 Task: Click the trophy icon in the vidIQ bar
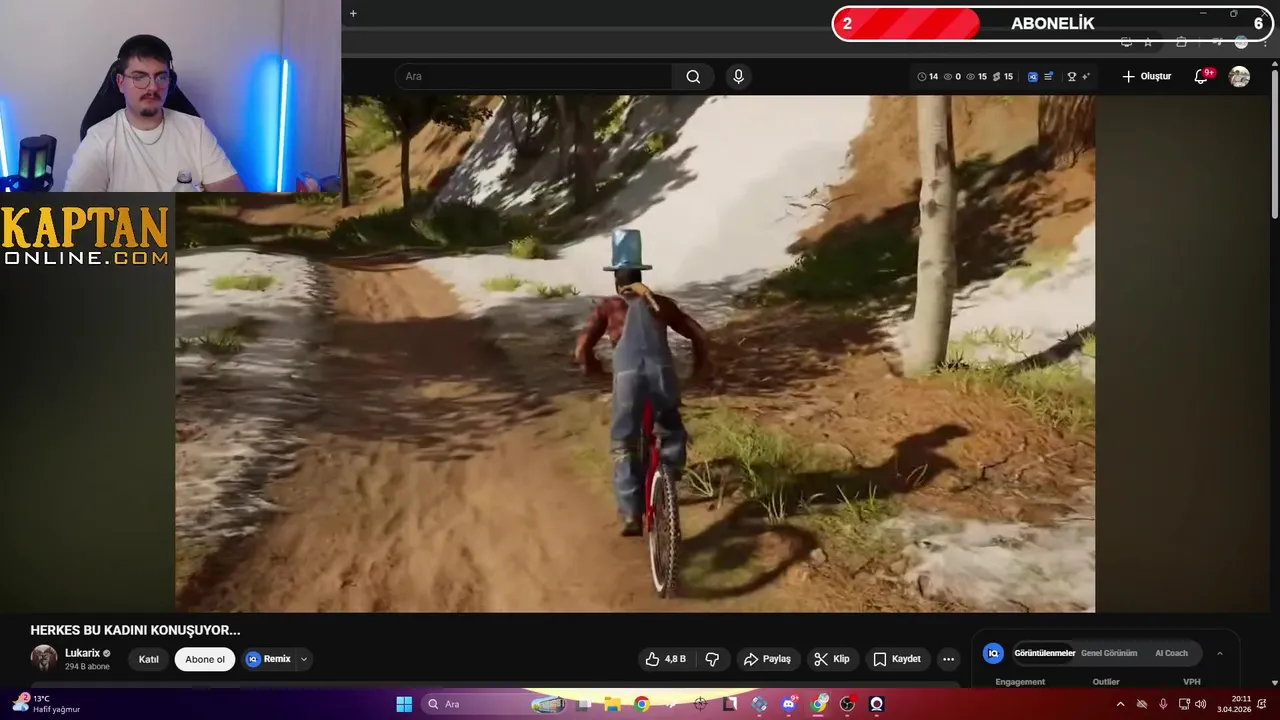coord(1072,76)
